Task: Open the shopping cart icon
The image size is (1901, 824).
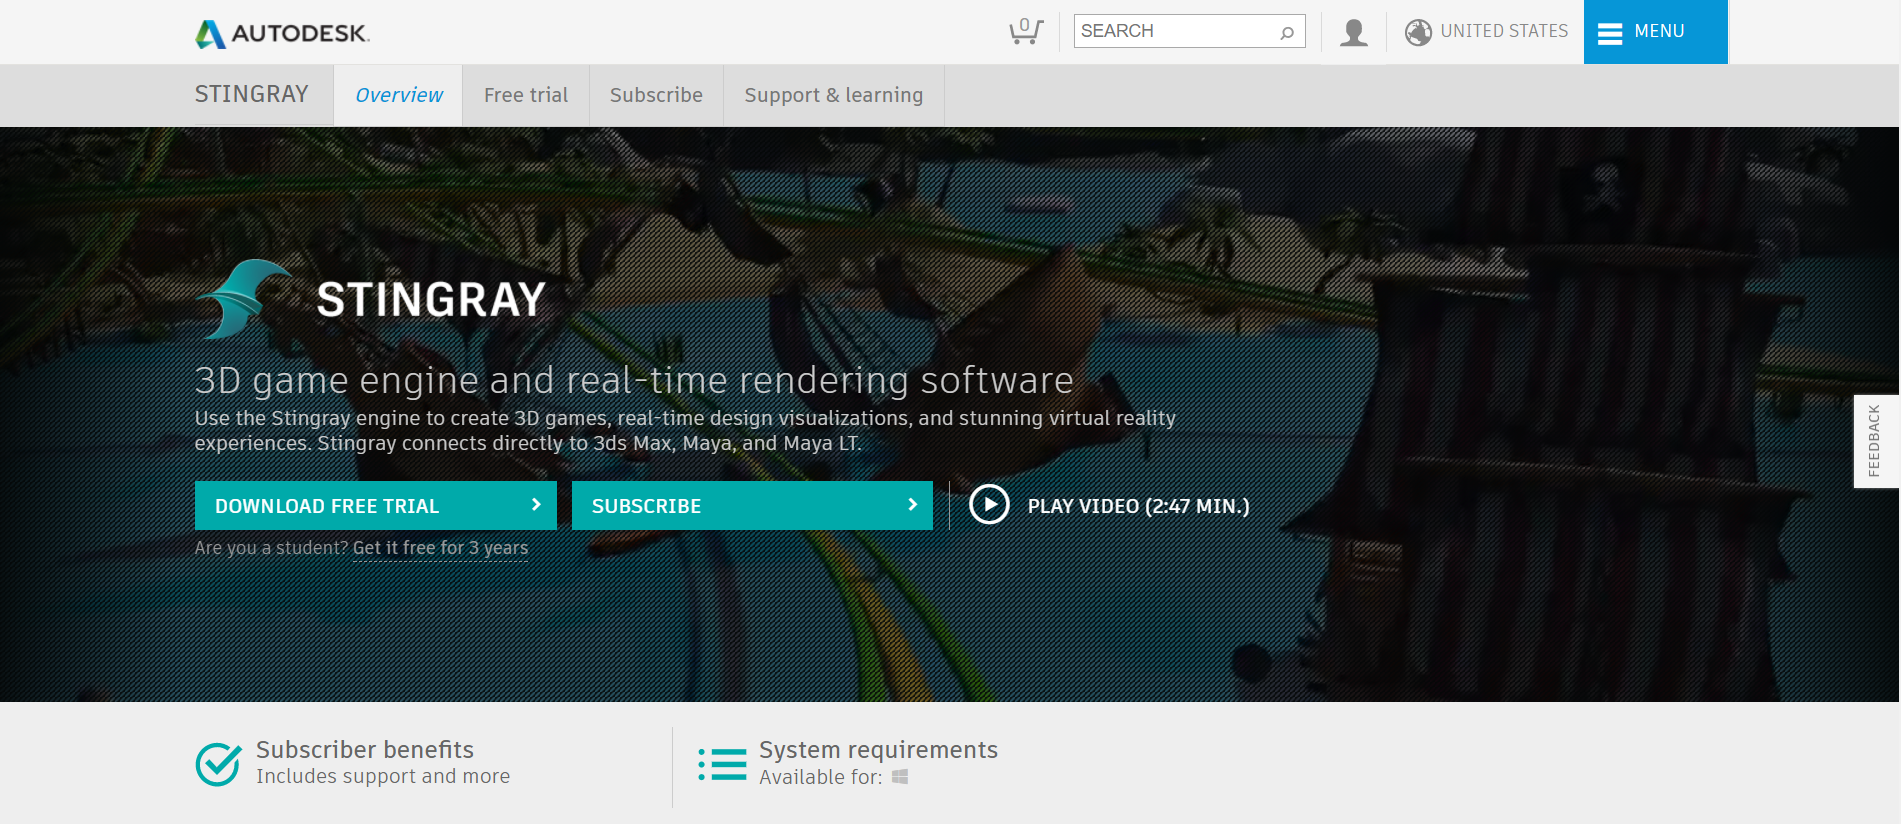Action: click(x=1026, y=32)
